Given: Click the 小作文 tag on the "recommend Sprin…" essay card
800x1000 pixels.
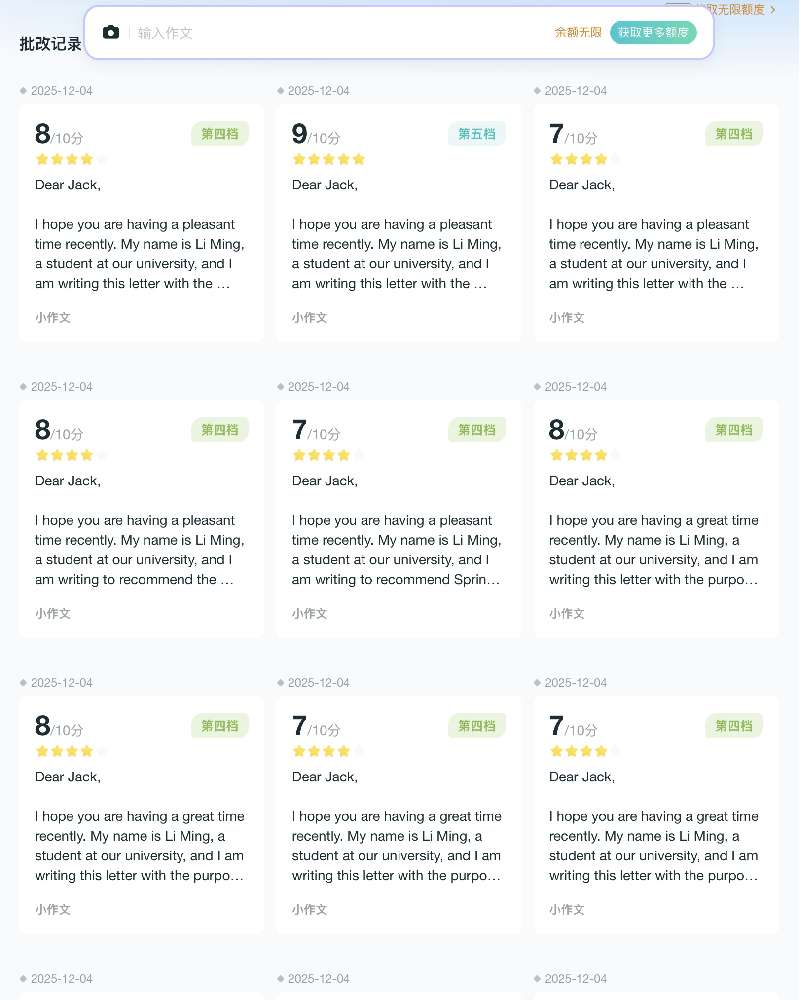Looking at the screenshot, I should click(x=307, y=614).
